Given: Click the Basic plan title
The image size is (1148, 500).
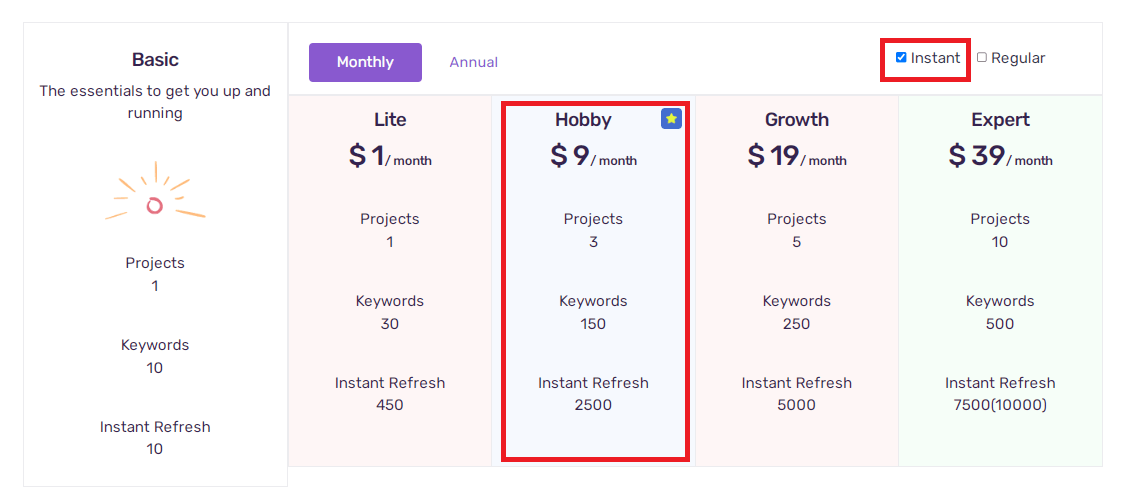Looking at the screenshot, I should pyautogui.click(x=155, y=59).
